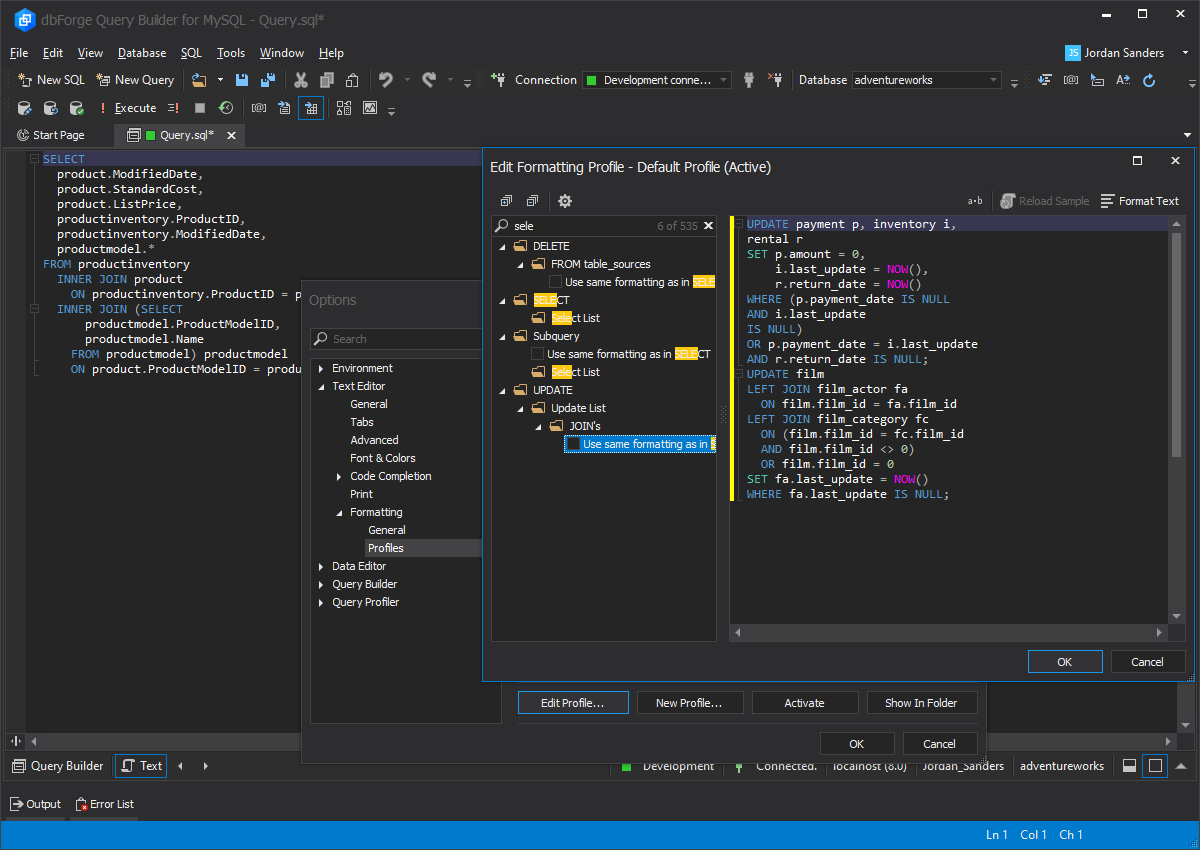
Task: Click the Cut scissors icon
Action: pos(300,80)
